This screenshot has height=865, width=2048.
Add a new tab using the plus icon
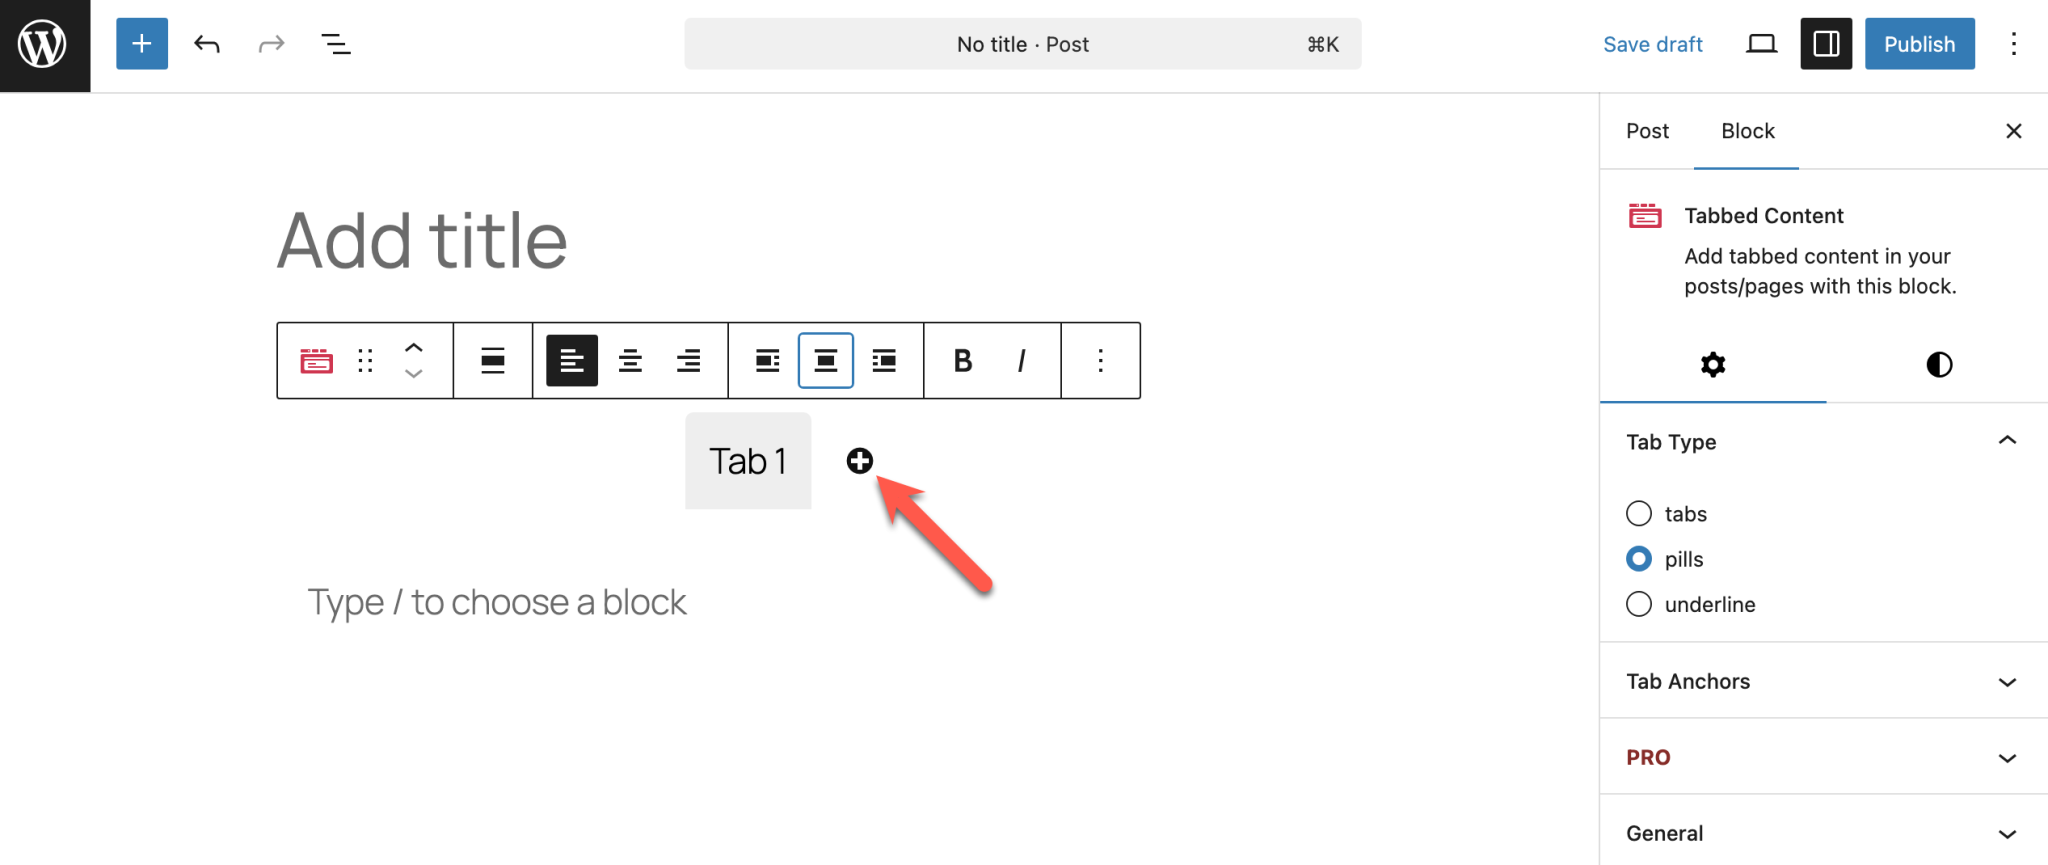pos(859,461)
